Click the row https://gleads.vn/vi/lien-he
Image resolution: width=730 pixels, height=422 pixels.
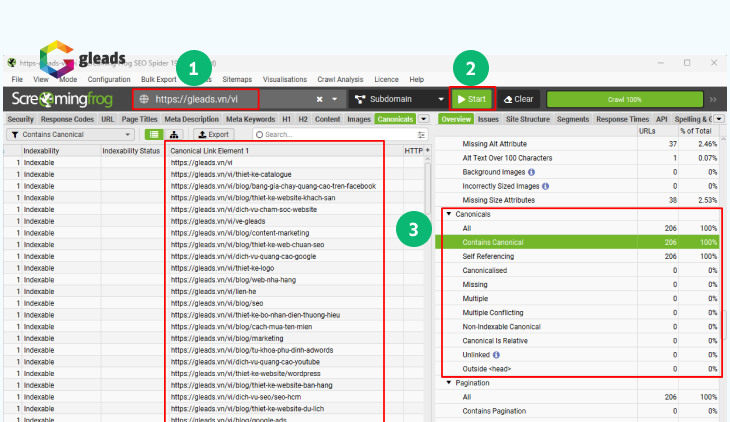point(214,292)
